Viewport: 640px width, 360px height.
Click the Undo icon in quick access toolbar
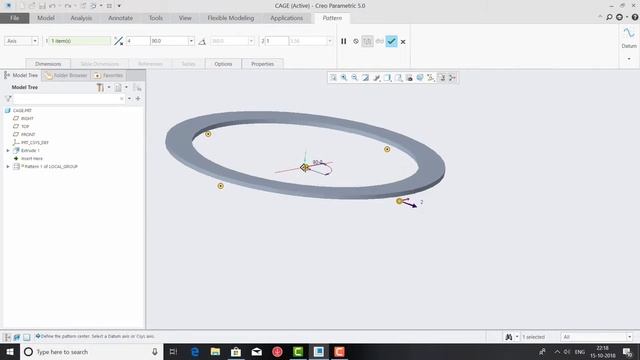(x=52, y=6)
